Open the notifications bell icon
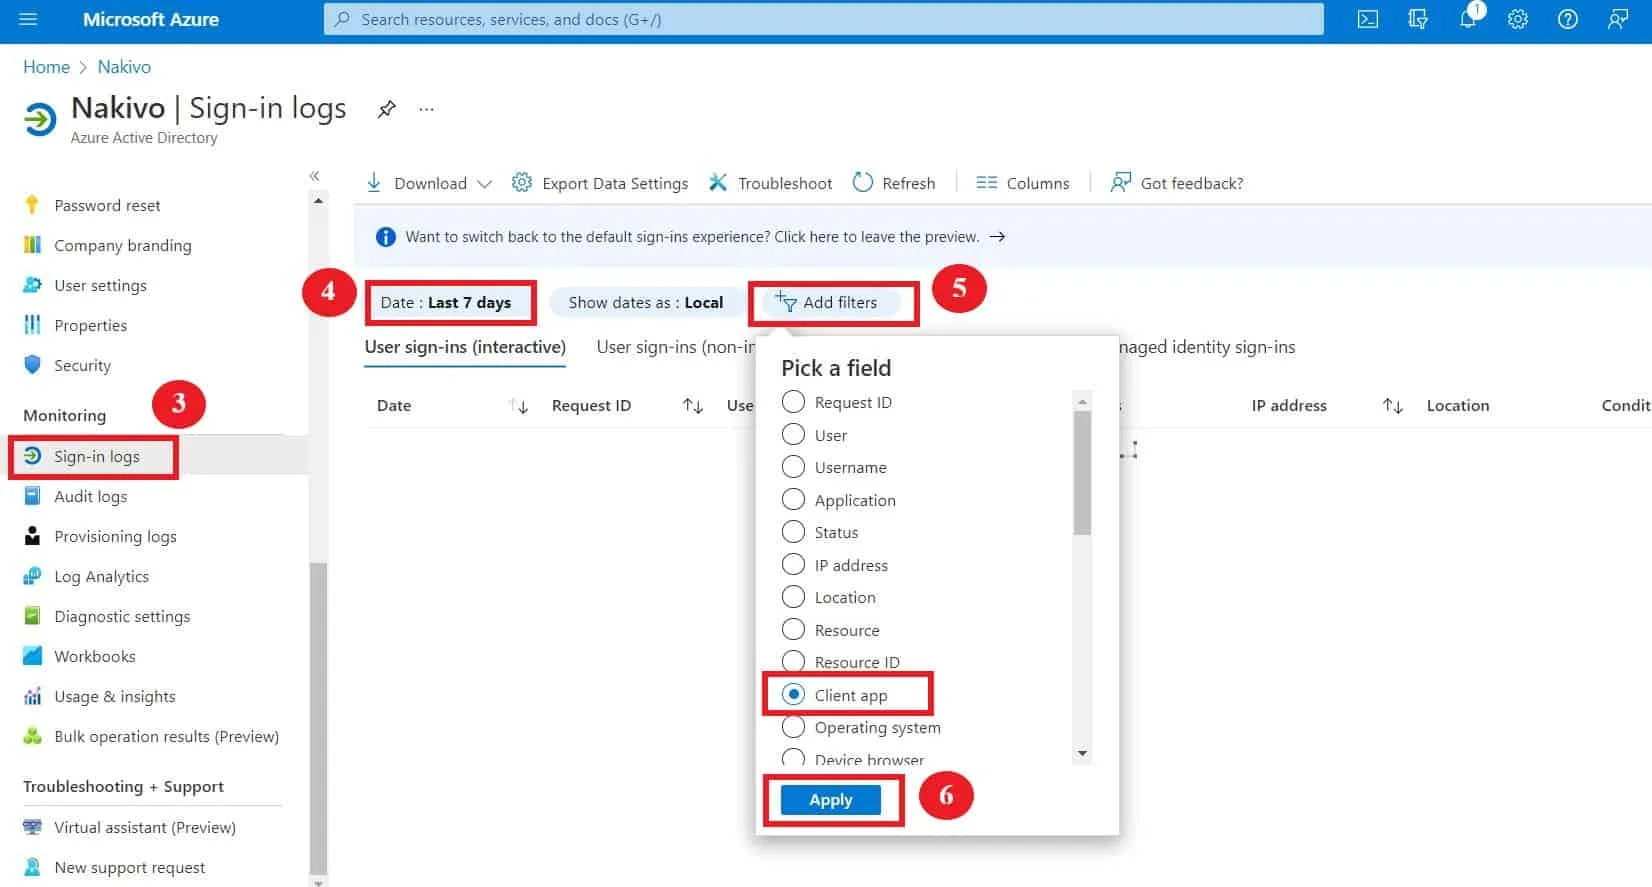The height and width of the screenshot is (887, 1652). click(1467, 19)
